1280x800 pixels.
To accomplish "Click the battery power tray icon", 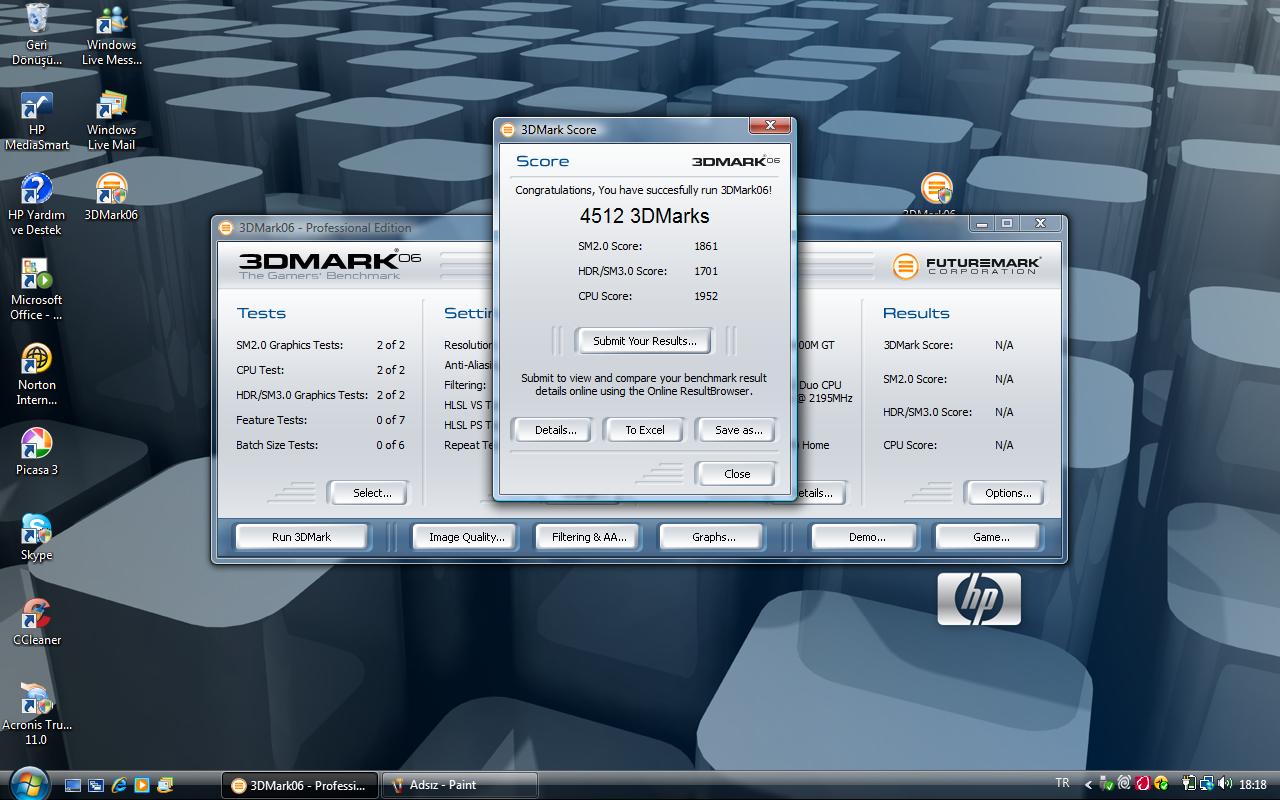I will click(x=1190, y=783).
